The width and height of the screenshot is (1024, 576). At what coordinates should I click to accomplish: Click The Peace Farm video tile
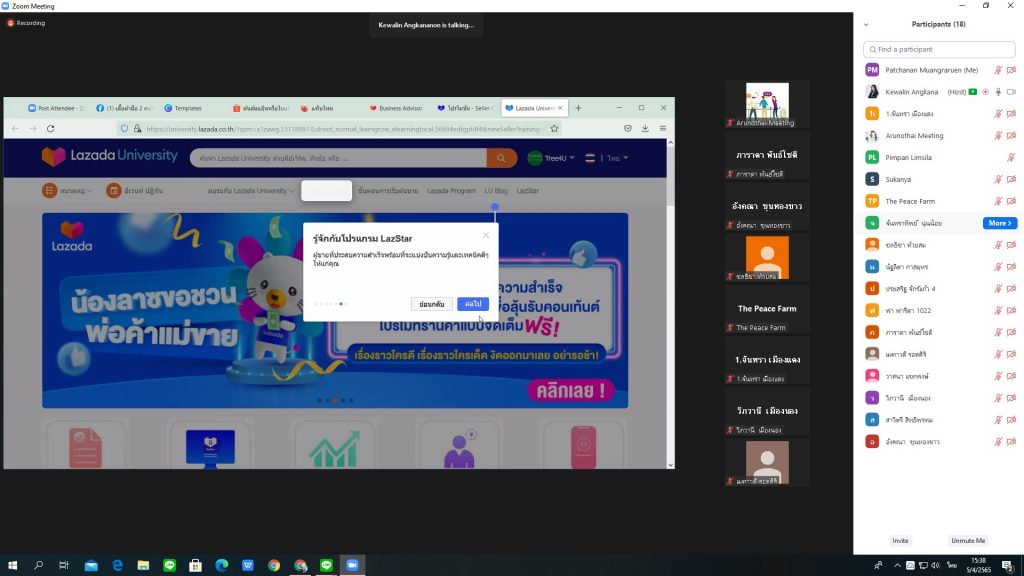tap(767, 309)
